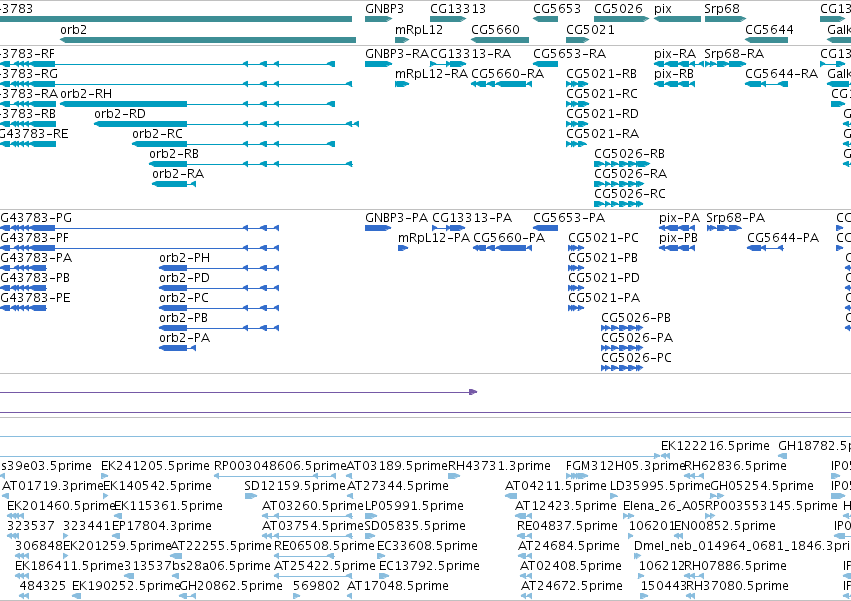Viewport: 851px width, 601px height.
Task: Click the orb2-RD transcript label
Action: click(x=119, y=113)
